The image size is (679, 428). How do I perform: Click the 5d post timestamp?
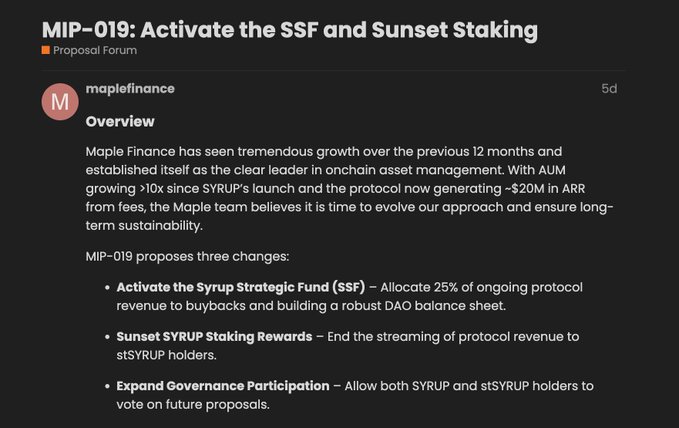coord(609,89)
